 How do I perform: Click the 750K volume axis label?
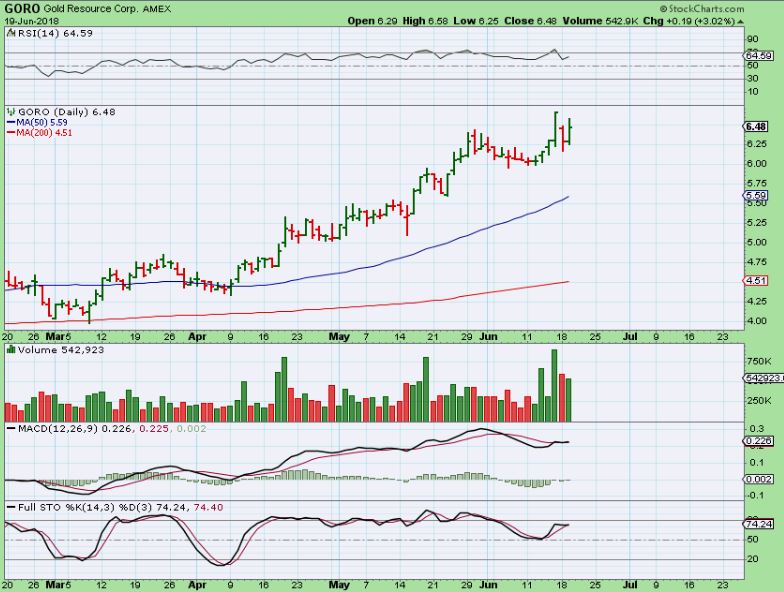(758, 362)
